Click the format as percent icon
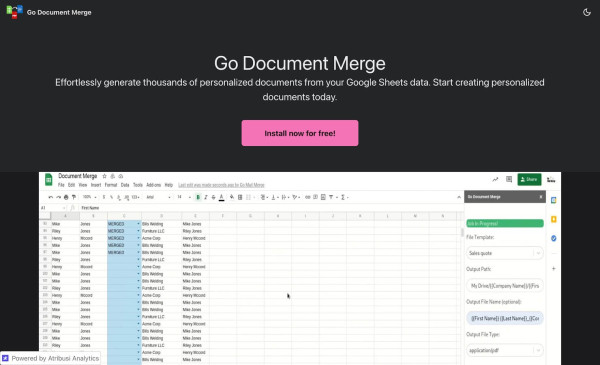The height and width of the screenshot is (365, 600). 111,197
